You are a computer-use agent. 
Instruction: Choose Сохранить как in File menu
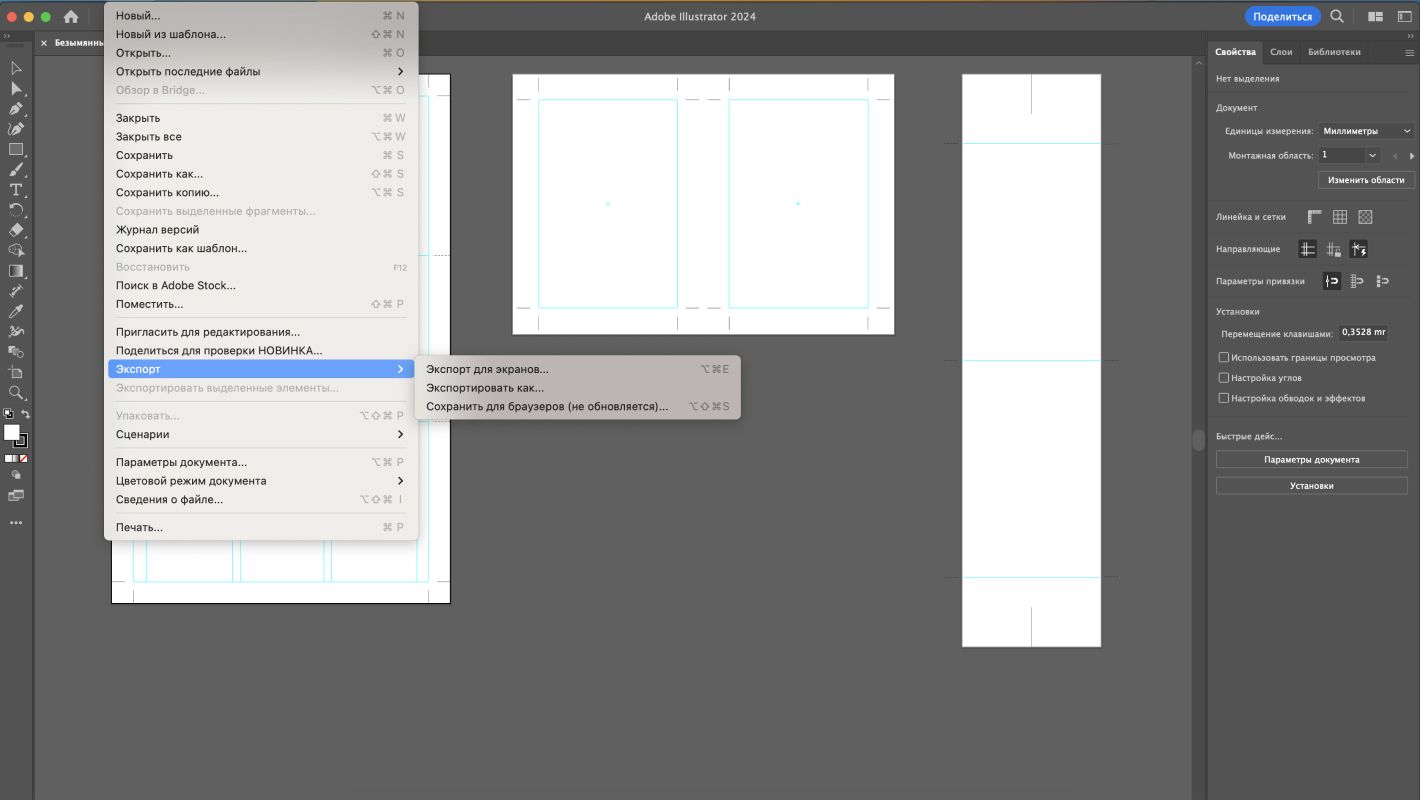(260, 174)
